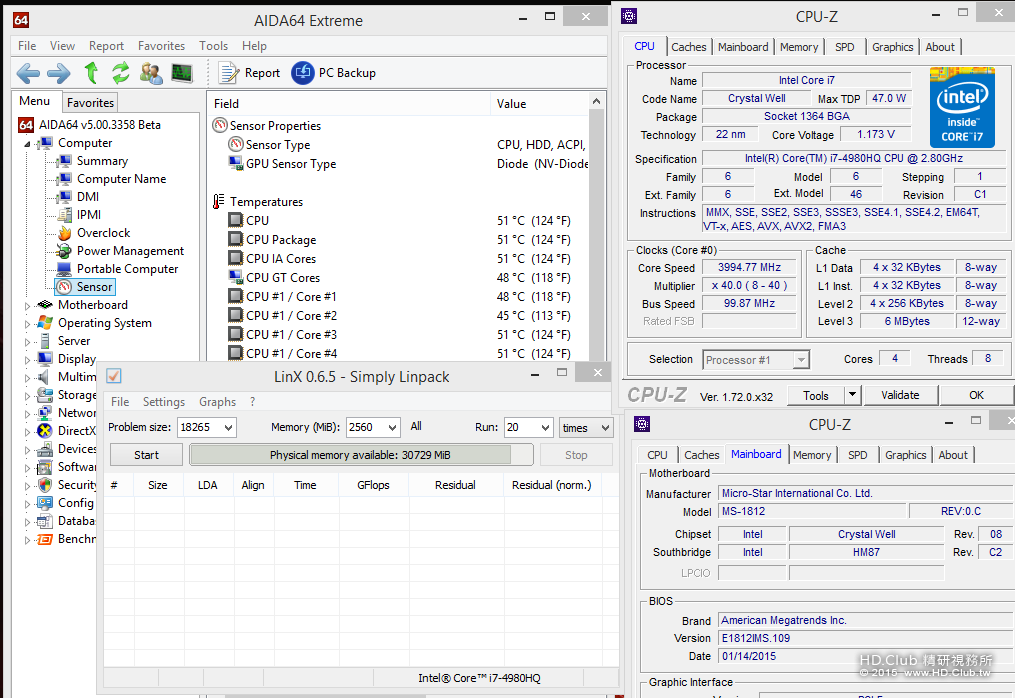Collapse the Computer tree node
The image size is (1015, 698).
pos(28,143)
